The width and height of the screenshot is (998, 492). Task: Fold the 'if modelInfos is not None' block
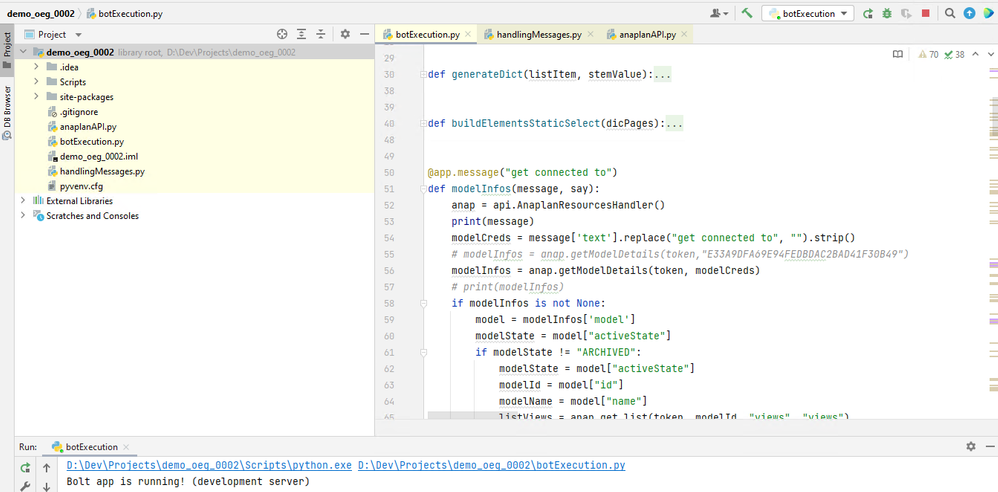coord(423,303)
